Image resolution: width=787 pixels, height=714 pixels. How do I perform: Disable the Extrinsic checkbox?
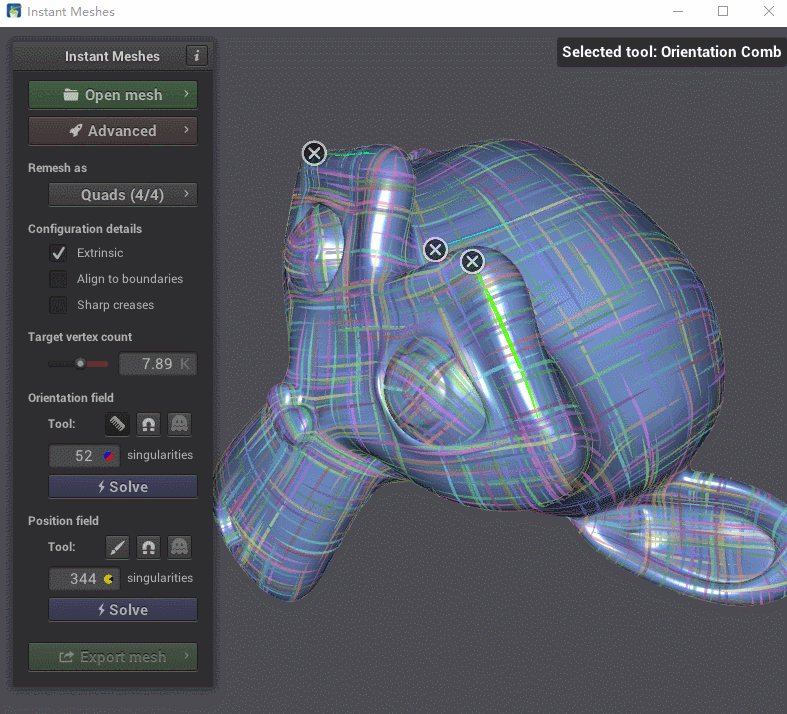click(x=58, y=253)
